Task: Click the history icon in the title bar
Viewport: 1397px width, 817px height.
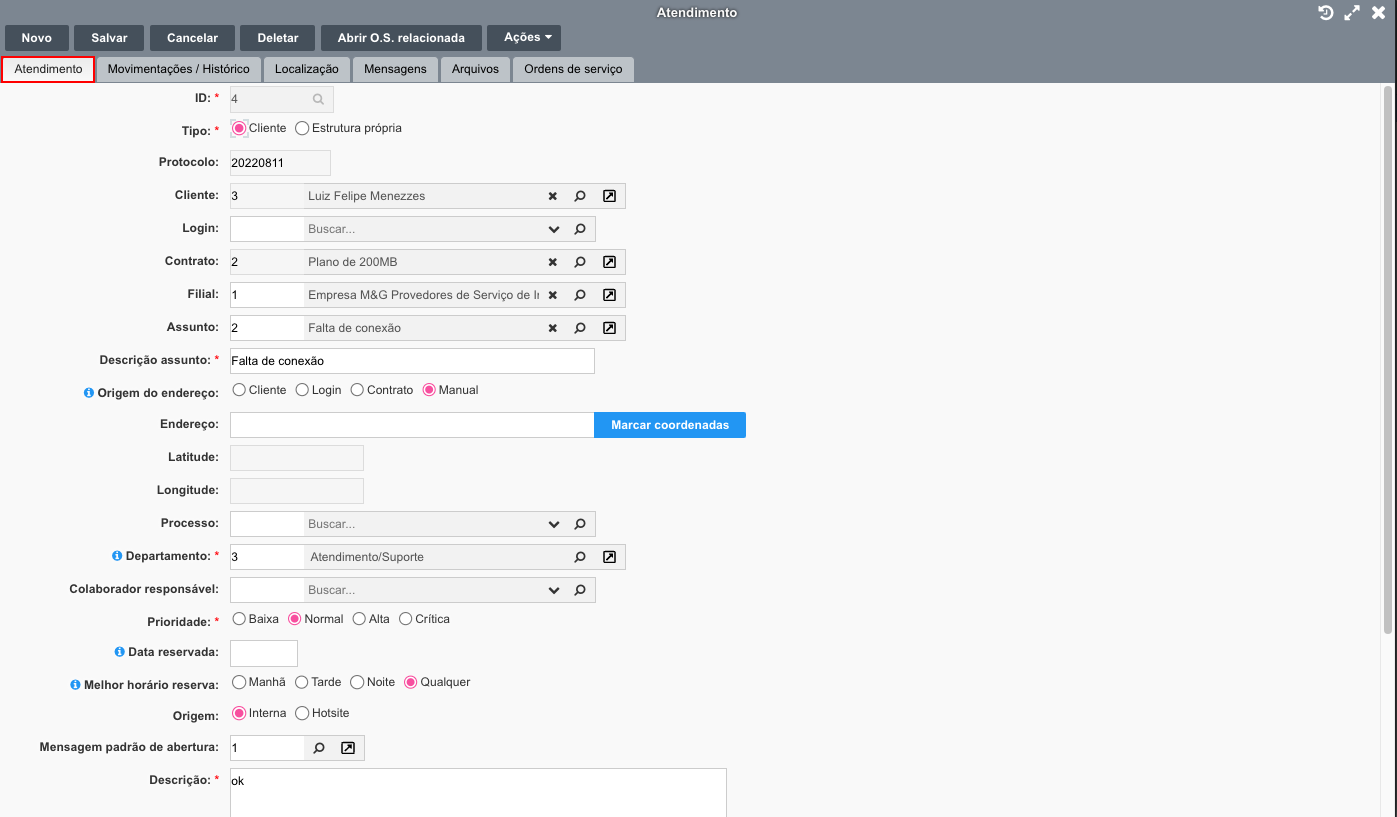Action: tap(1326, 13)
